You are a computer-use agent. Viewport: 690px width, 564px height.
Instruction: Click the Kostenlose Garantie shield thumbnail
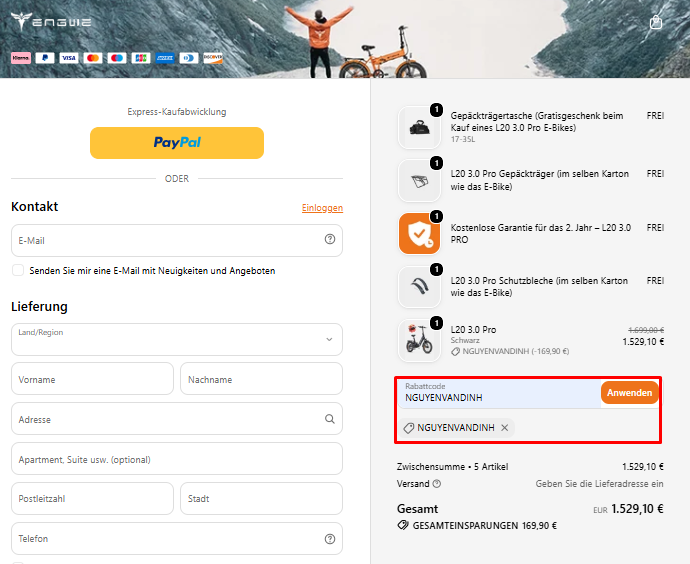tap(419, 234)
